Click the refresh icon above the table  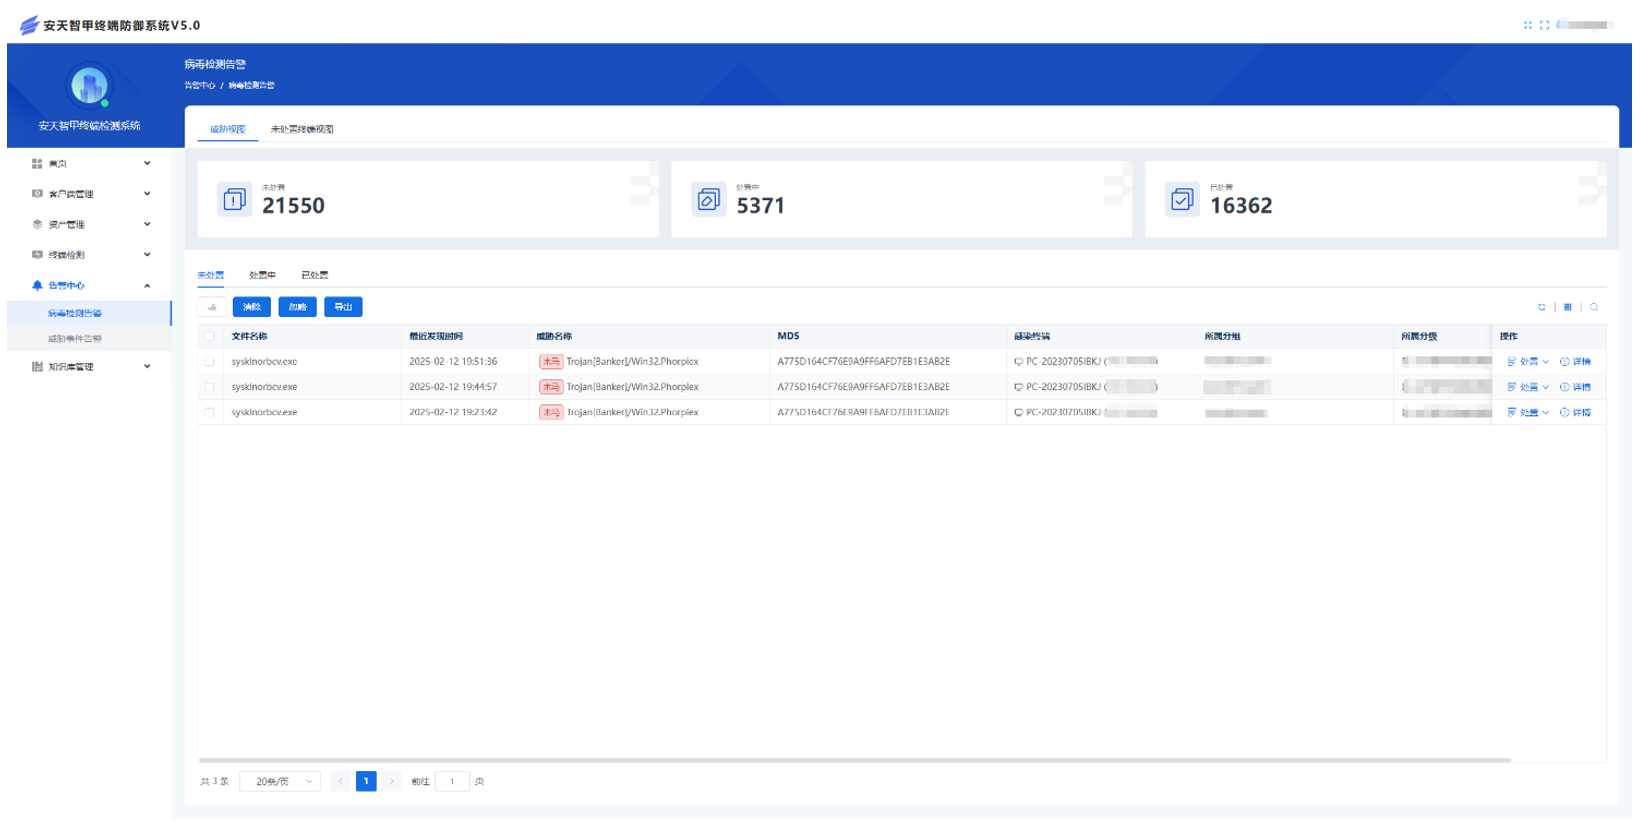pyautogui.click(x=1541, y=307)
